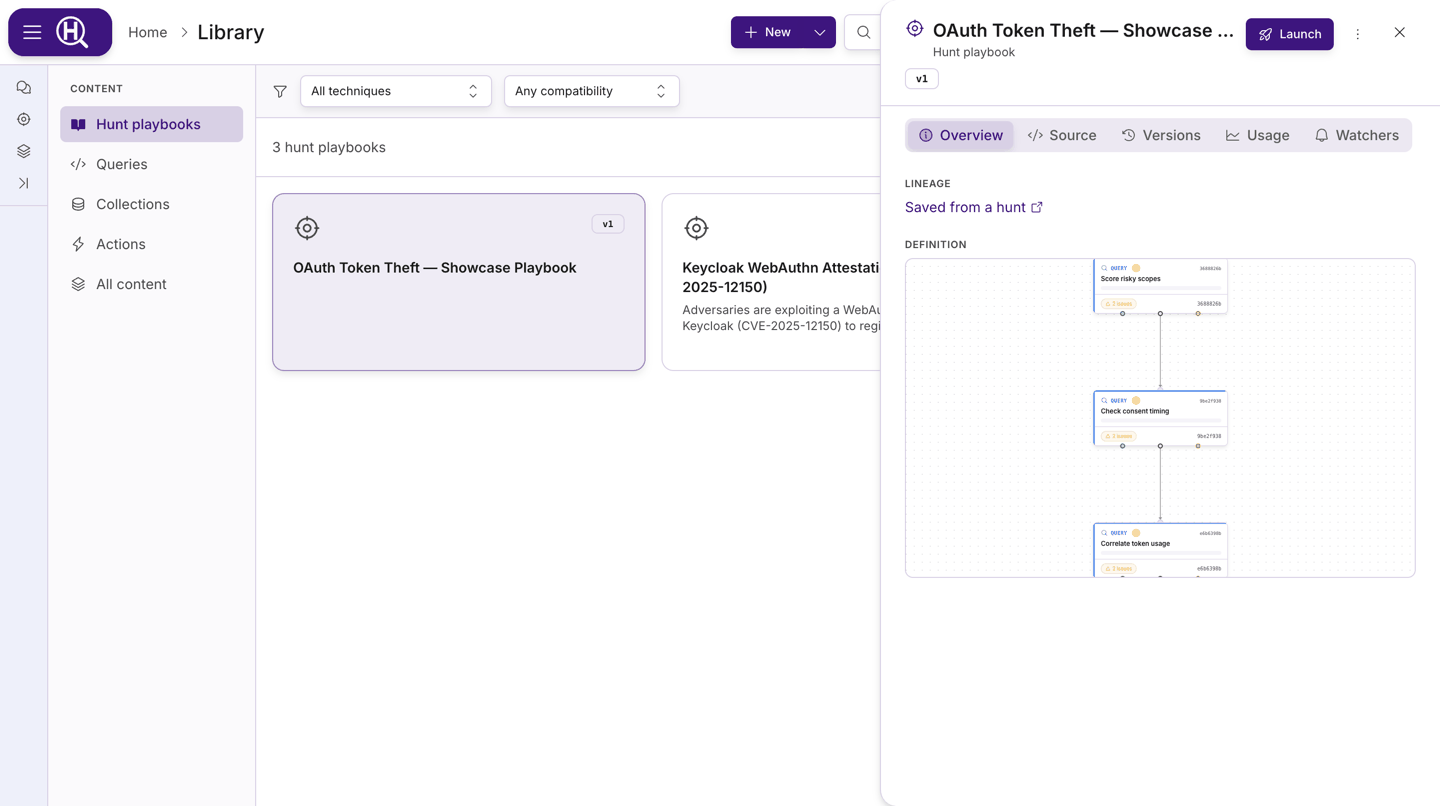Viewport: 1440px width, 806px height.
Task: Go to Home in the breadcrumb
Action: 148,32
